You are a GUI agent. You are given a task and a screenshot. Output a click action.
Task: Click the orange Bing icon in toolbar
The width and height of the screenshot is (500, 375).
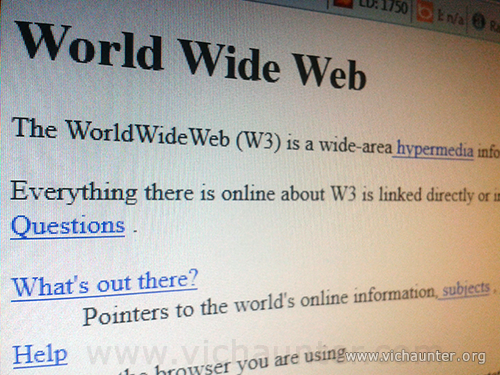click(x=425, y=13)
